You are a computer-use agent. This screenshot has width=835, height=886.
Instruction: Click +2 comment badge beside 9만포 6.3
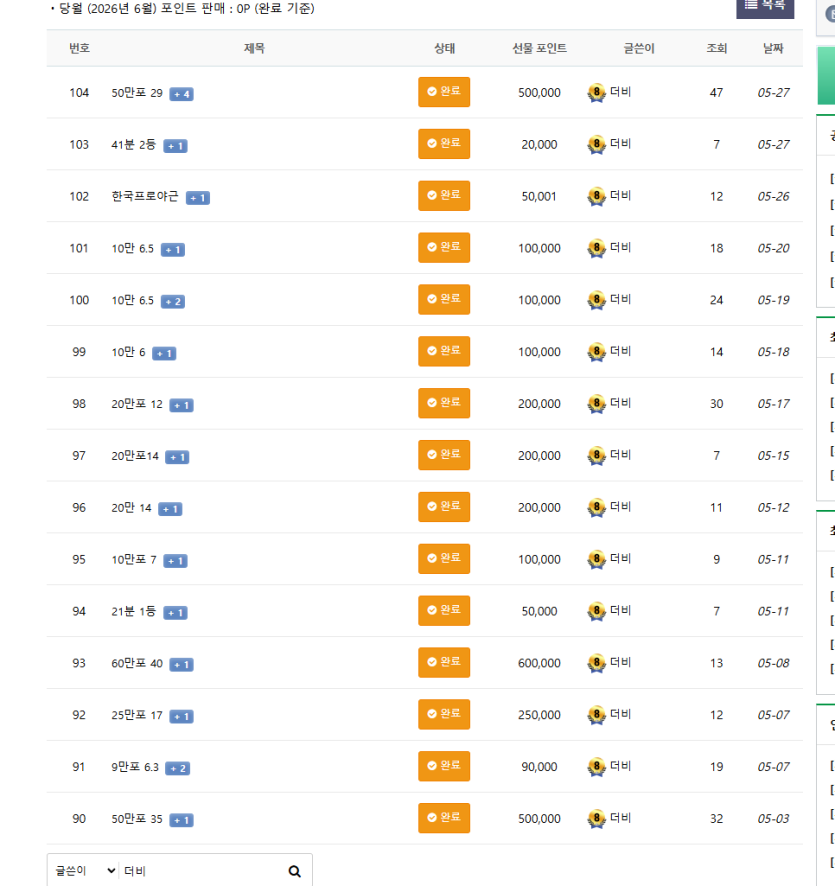[x=177, y=768]
